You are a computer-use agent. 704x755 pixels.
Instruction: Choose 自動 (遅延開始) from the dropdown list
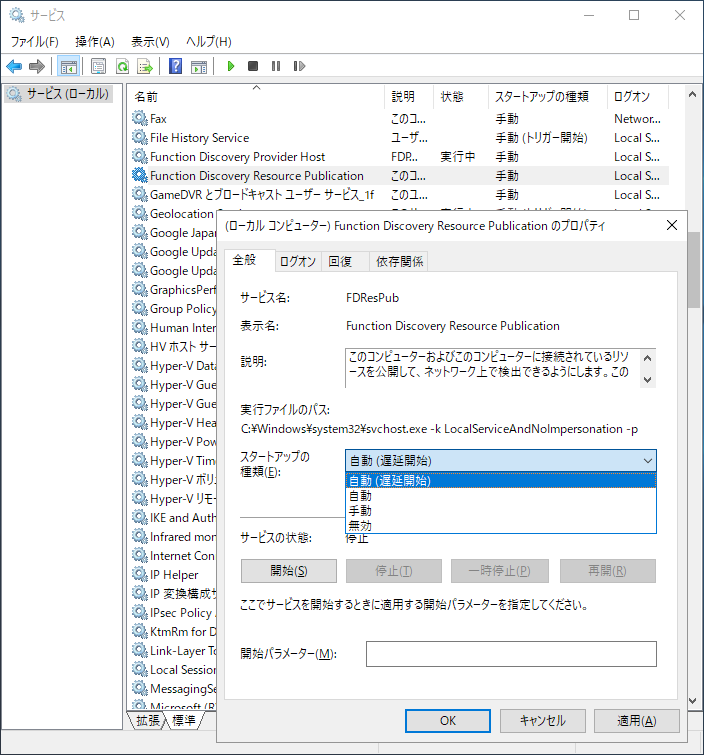(x=501, y=481)
